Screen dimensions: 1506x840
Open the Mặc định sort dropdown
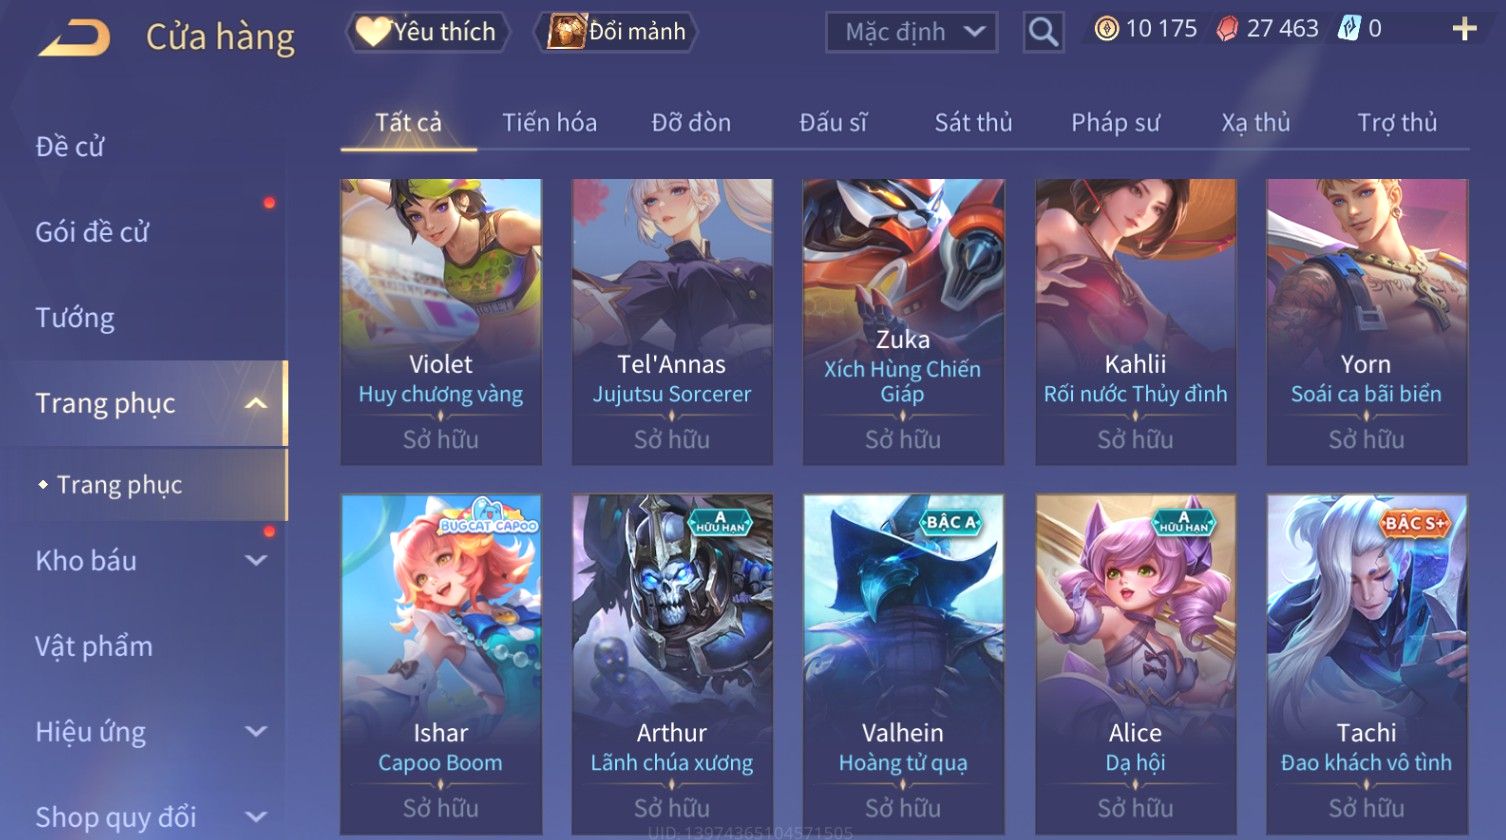pyautogui.click(x=911, y=33)
